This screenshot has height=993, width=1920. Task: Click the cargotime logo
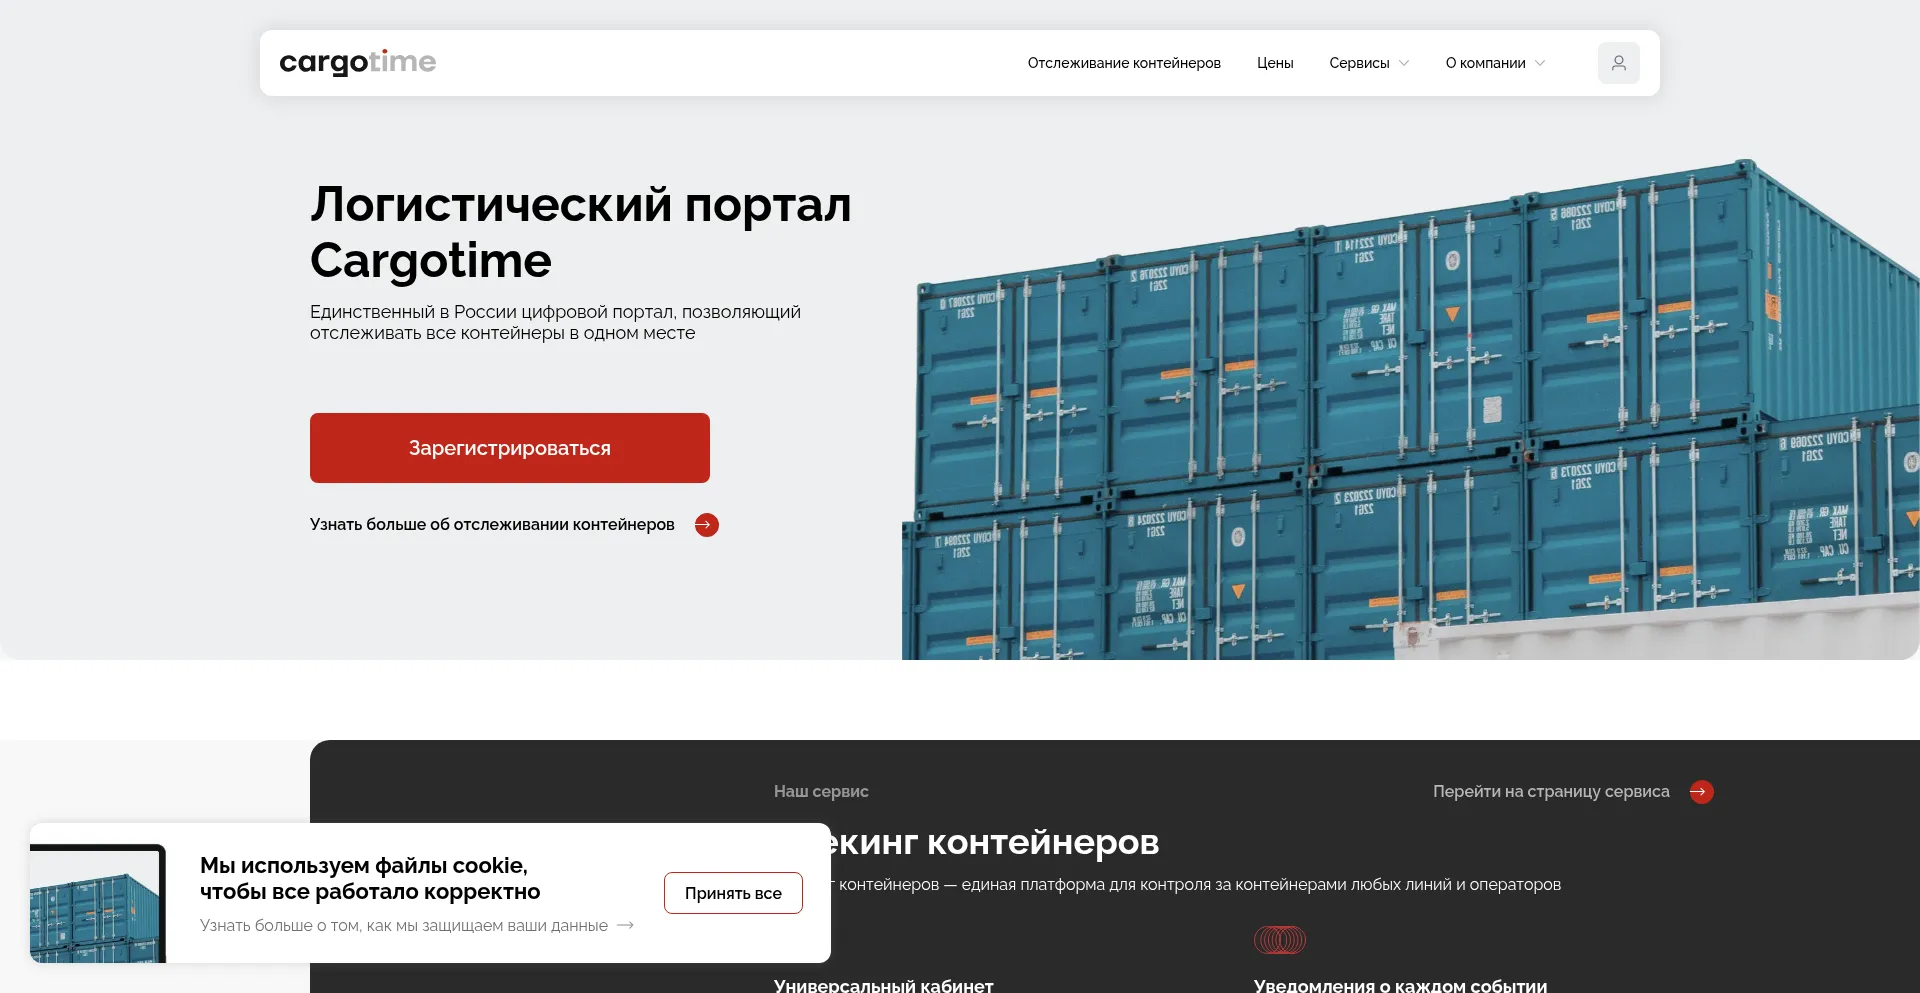(x=357, y=62)
